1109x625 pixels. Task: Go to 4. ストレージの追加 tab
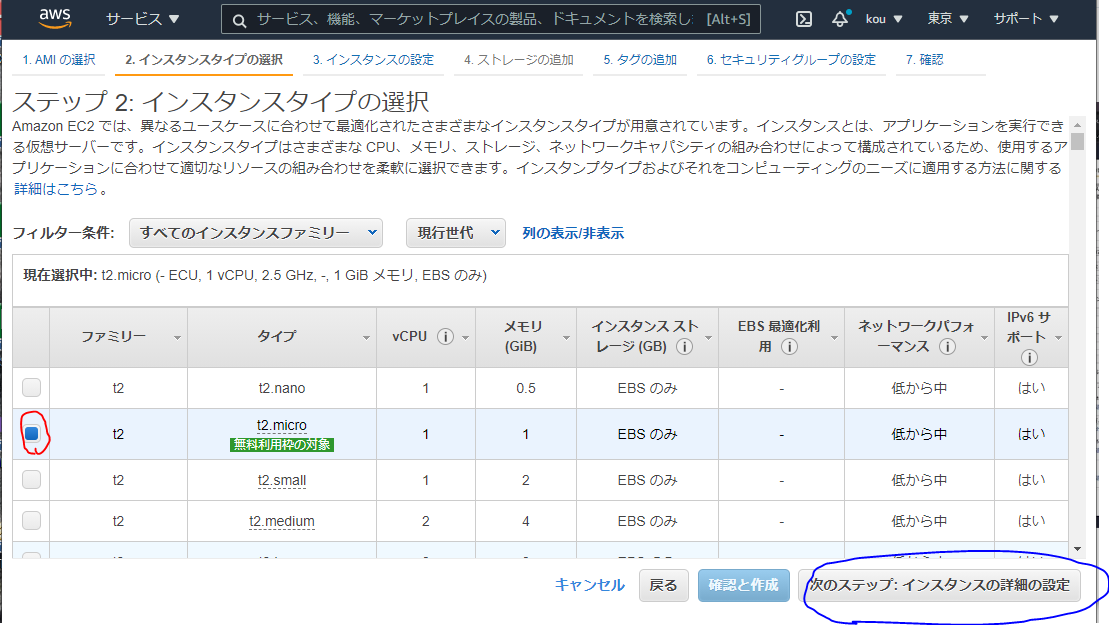click(x=518, y=60)
